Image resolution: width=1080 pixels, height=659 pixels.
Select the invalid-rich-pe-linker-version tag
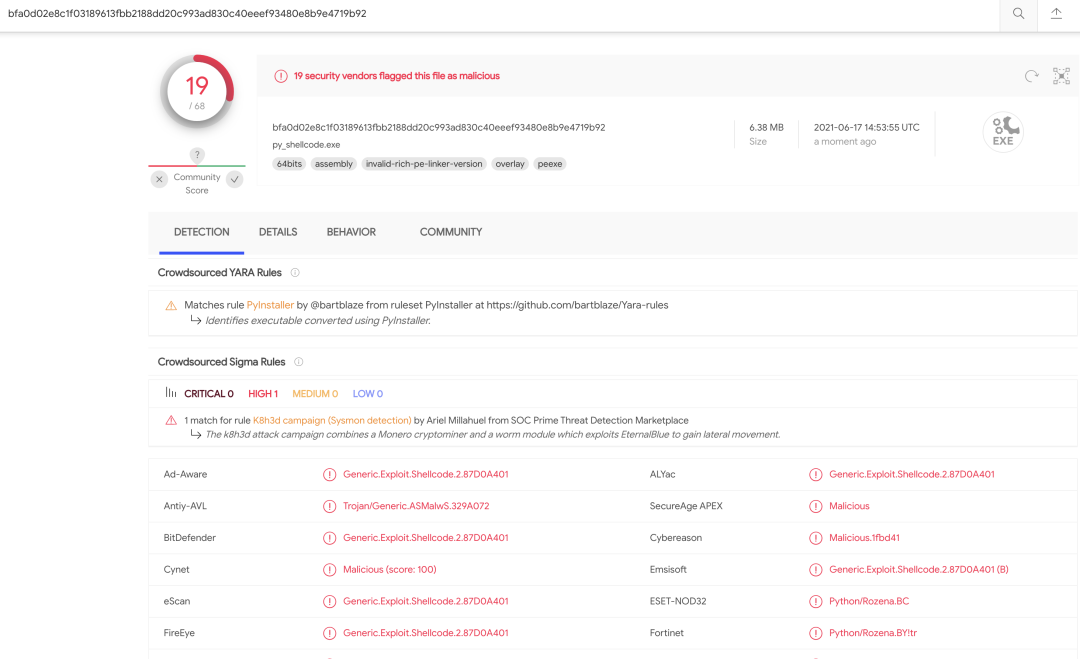(x=424, y=164)
